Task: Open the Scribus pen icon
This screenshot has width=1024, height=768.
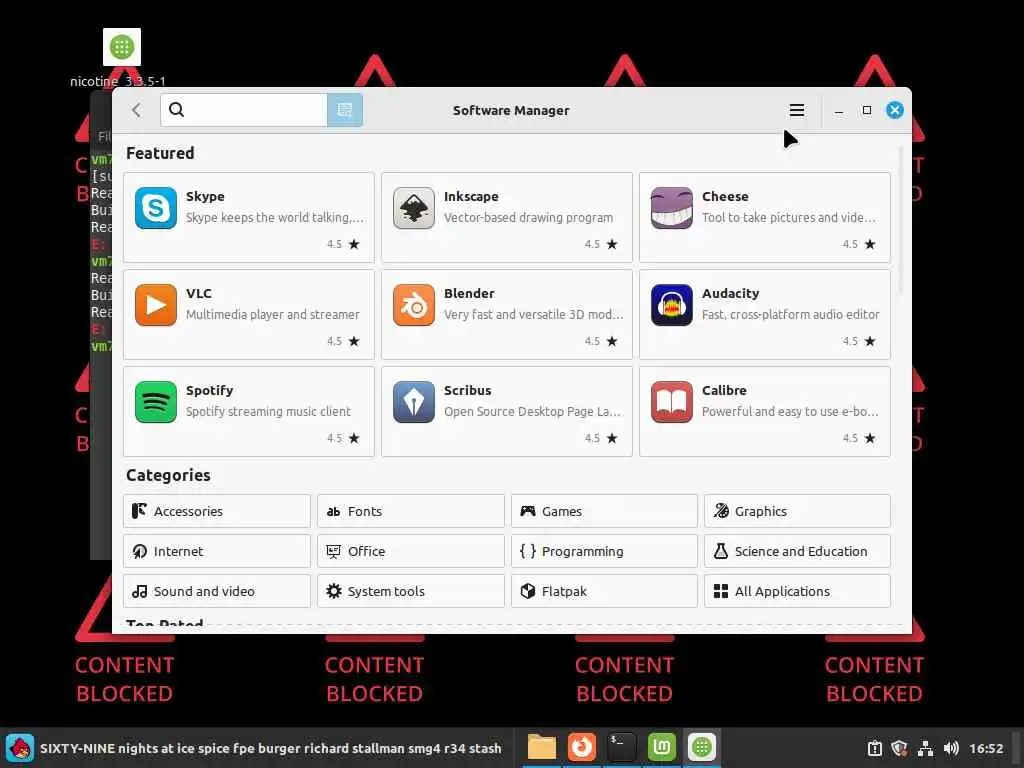Action: click(413, 402)
